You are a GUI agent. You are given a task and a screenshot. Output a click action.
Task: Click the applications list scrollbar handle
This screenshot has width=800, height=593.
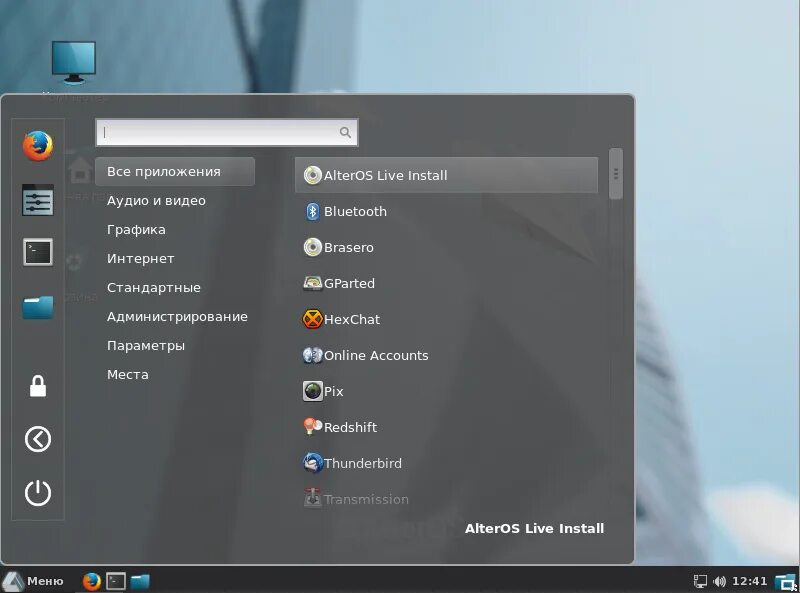pyautogui.click(x=616, y=174)
